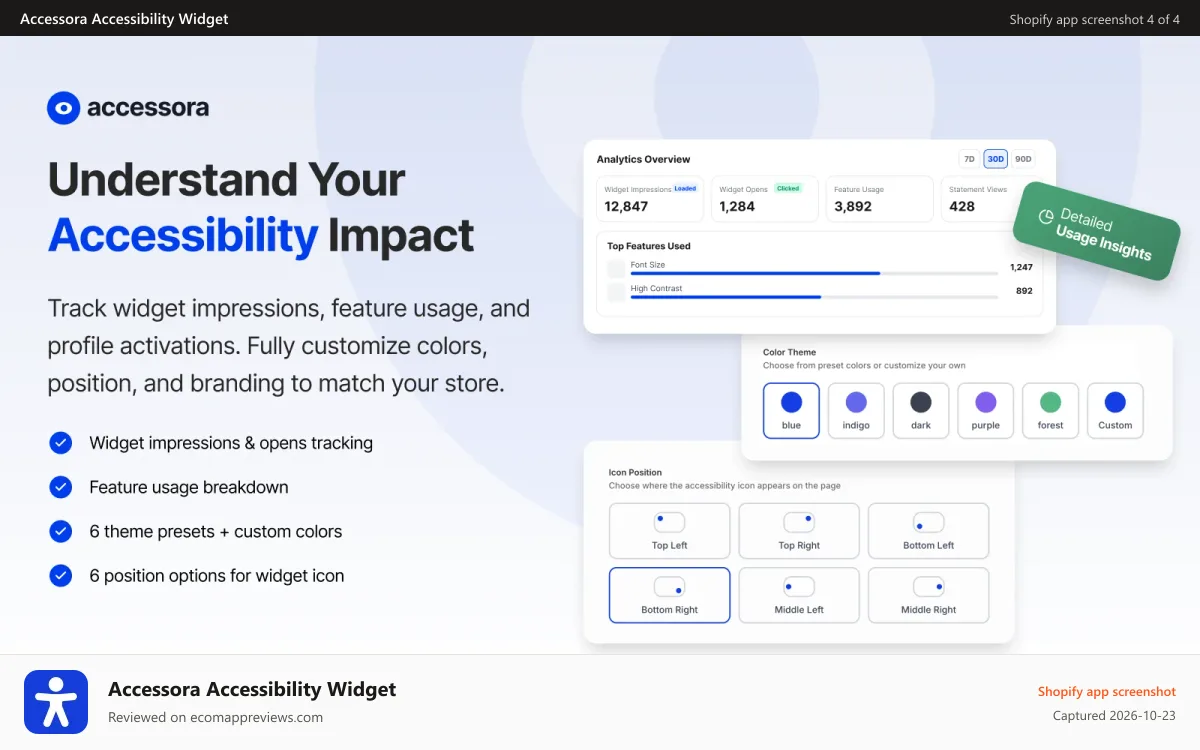Image resolution: width=1200 pixels, height=750 pixels.
Task: Open the Widget Opens stat card
Action: [765, 199]
